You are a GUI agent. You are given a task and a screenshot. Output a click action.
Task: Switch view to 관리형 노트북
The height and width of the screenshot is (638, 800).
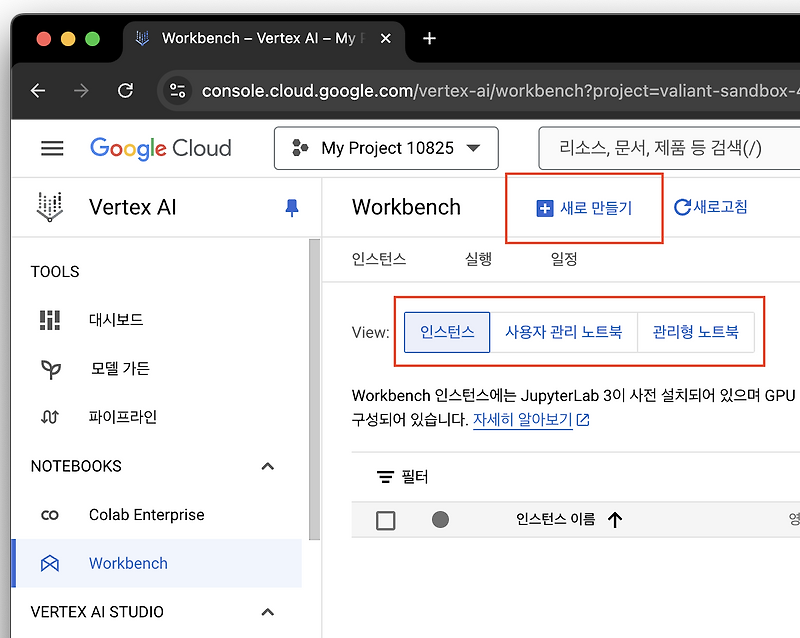point(697,332)
